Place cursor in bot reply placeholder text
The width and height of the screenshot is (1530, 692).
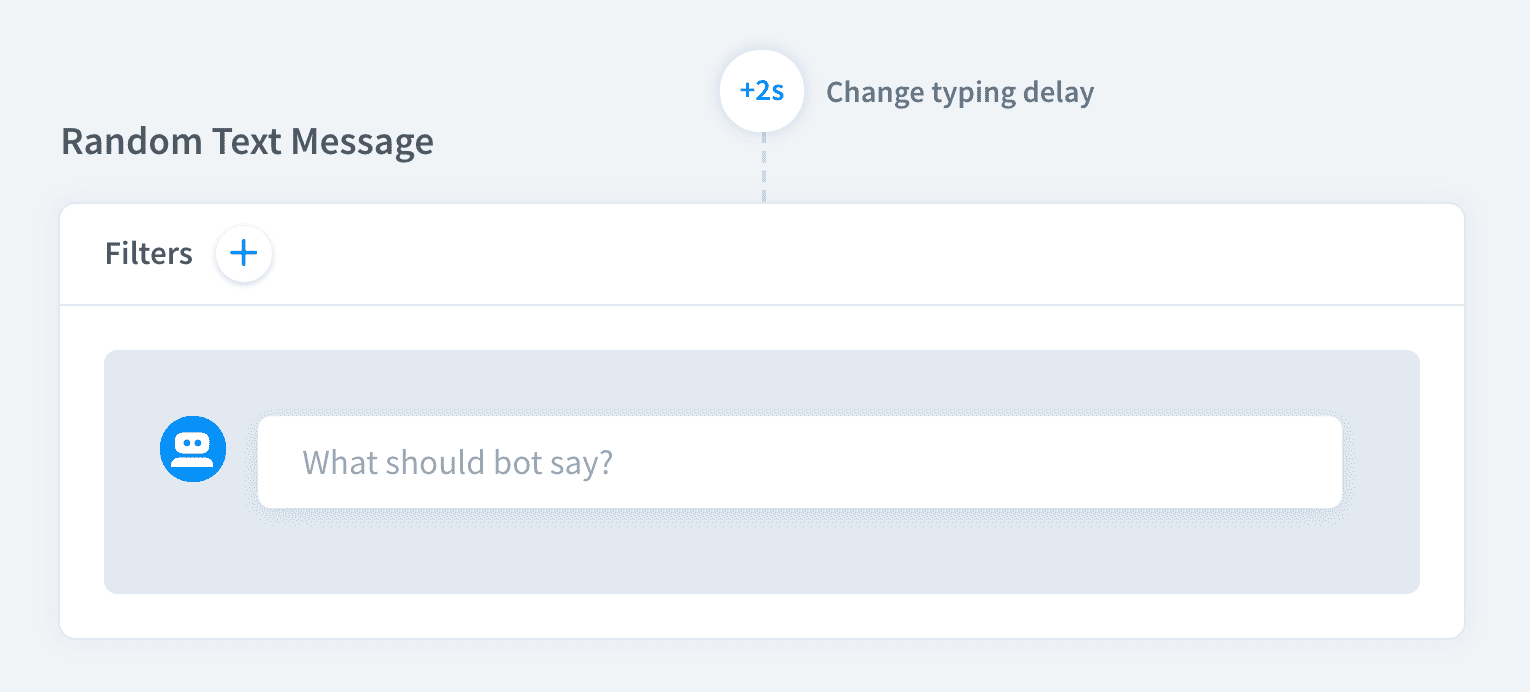tap(457, 463)
